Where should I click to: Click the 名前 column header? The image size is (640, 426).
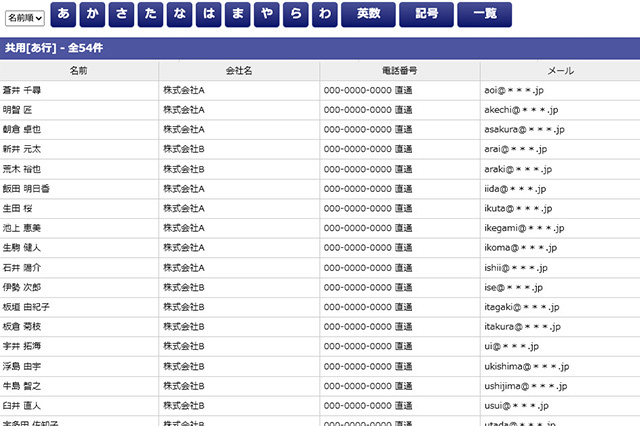79,71
